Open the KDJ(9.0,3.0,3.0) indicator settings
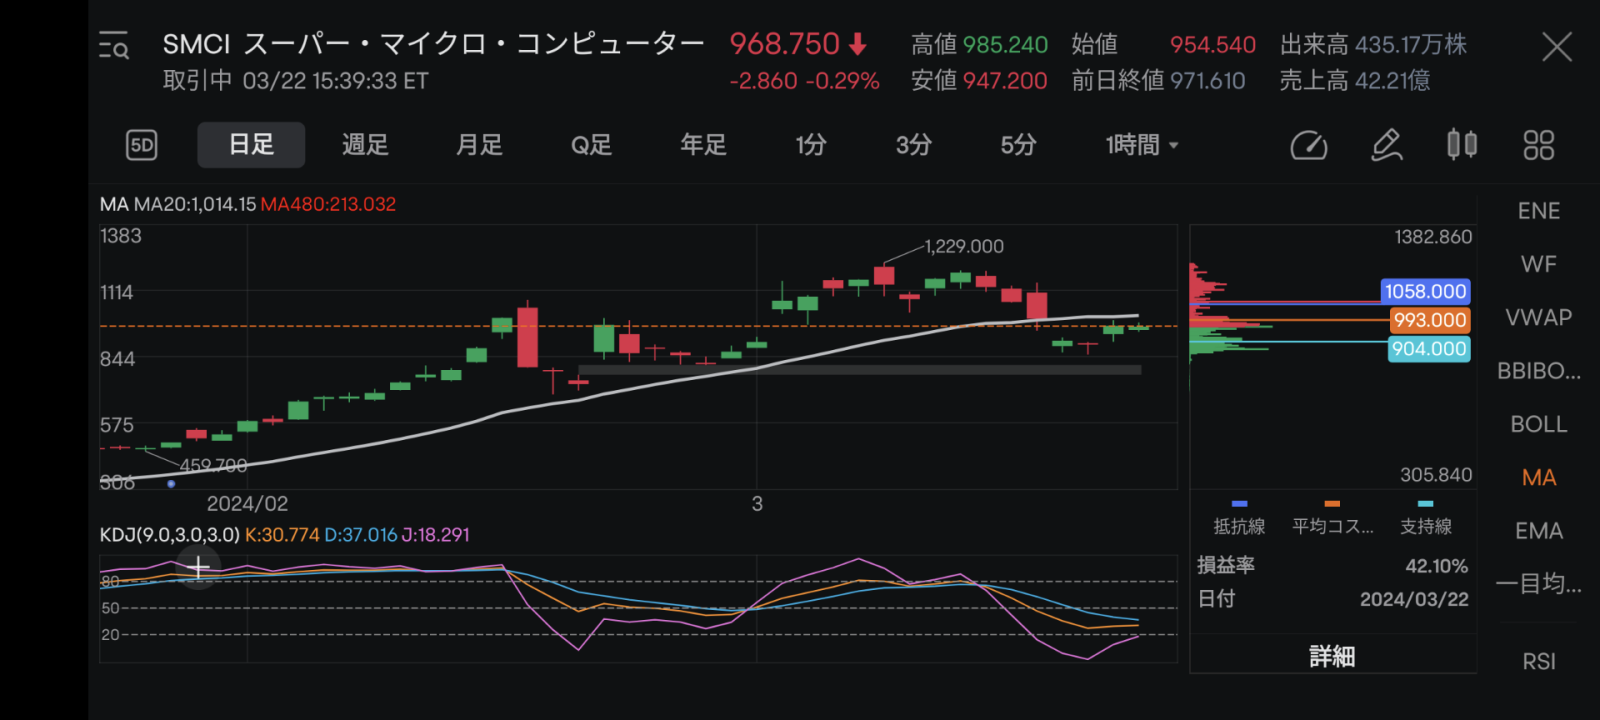The width and height of the screenshot is (1600, 720). (x=170, y=535)
